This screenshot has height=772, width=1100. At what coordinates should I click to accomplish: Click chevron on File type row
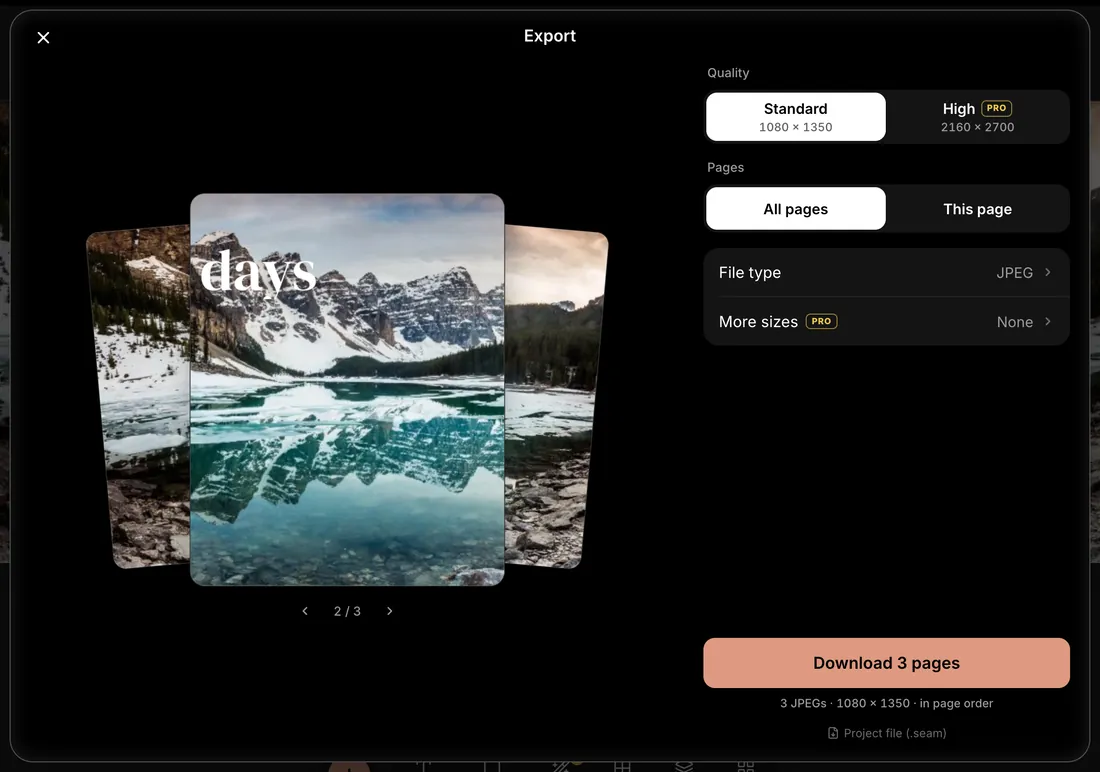(x=1047, y=272)
